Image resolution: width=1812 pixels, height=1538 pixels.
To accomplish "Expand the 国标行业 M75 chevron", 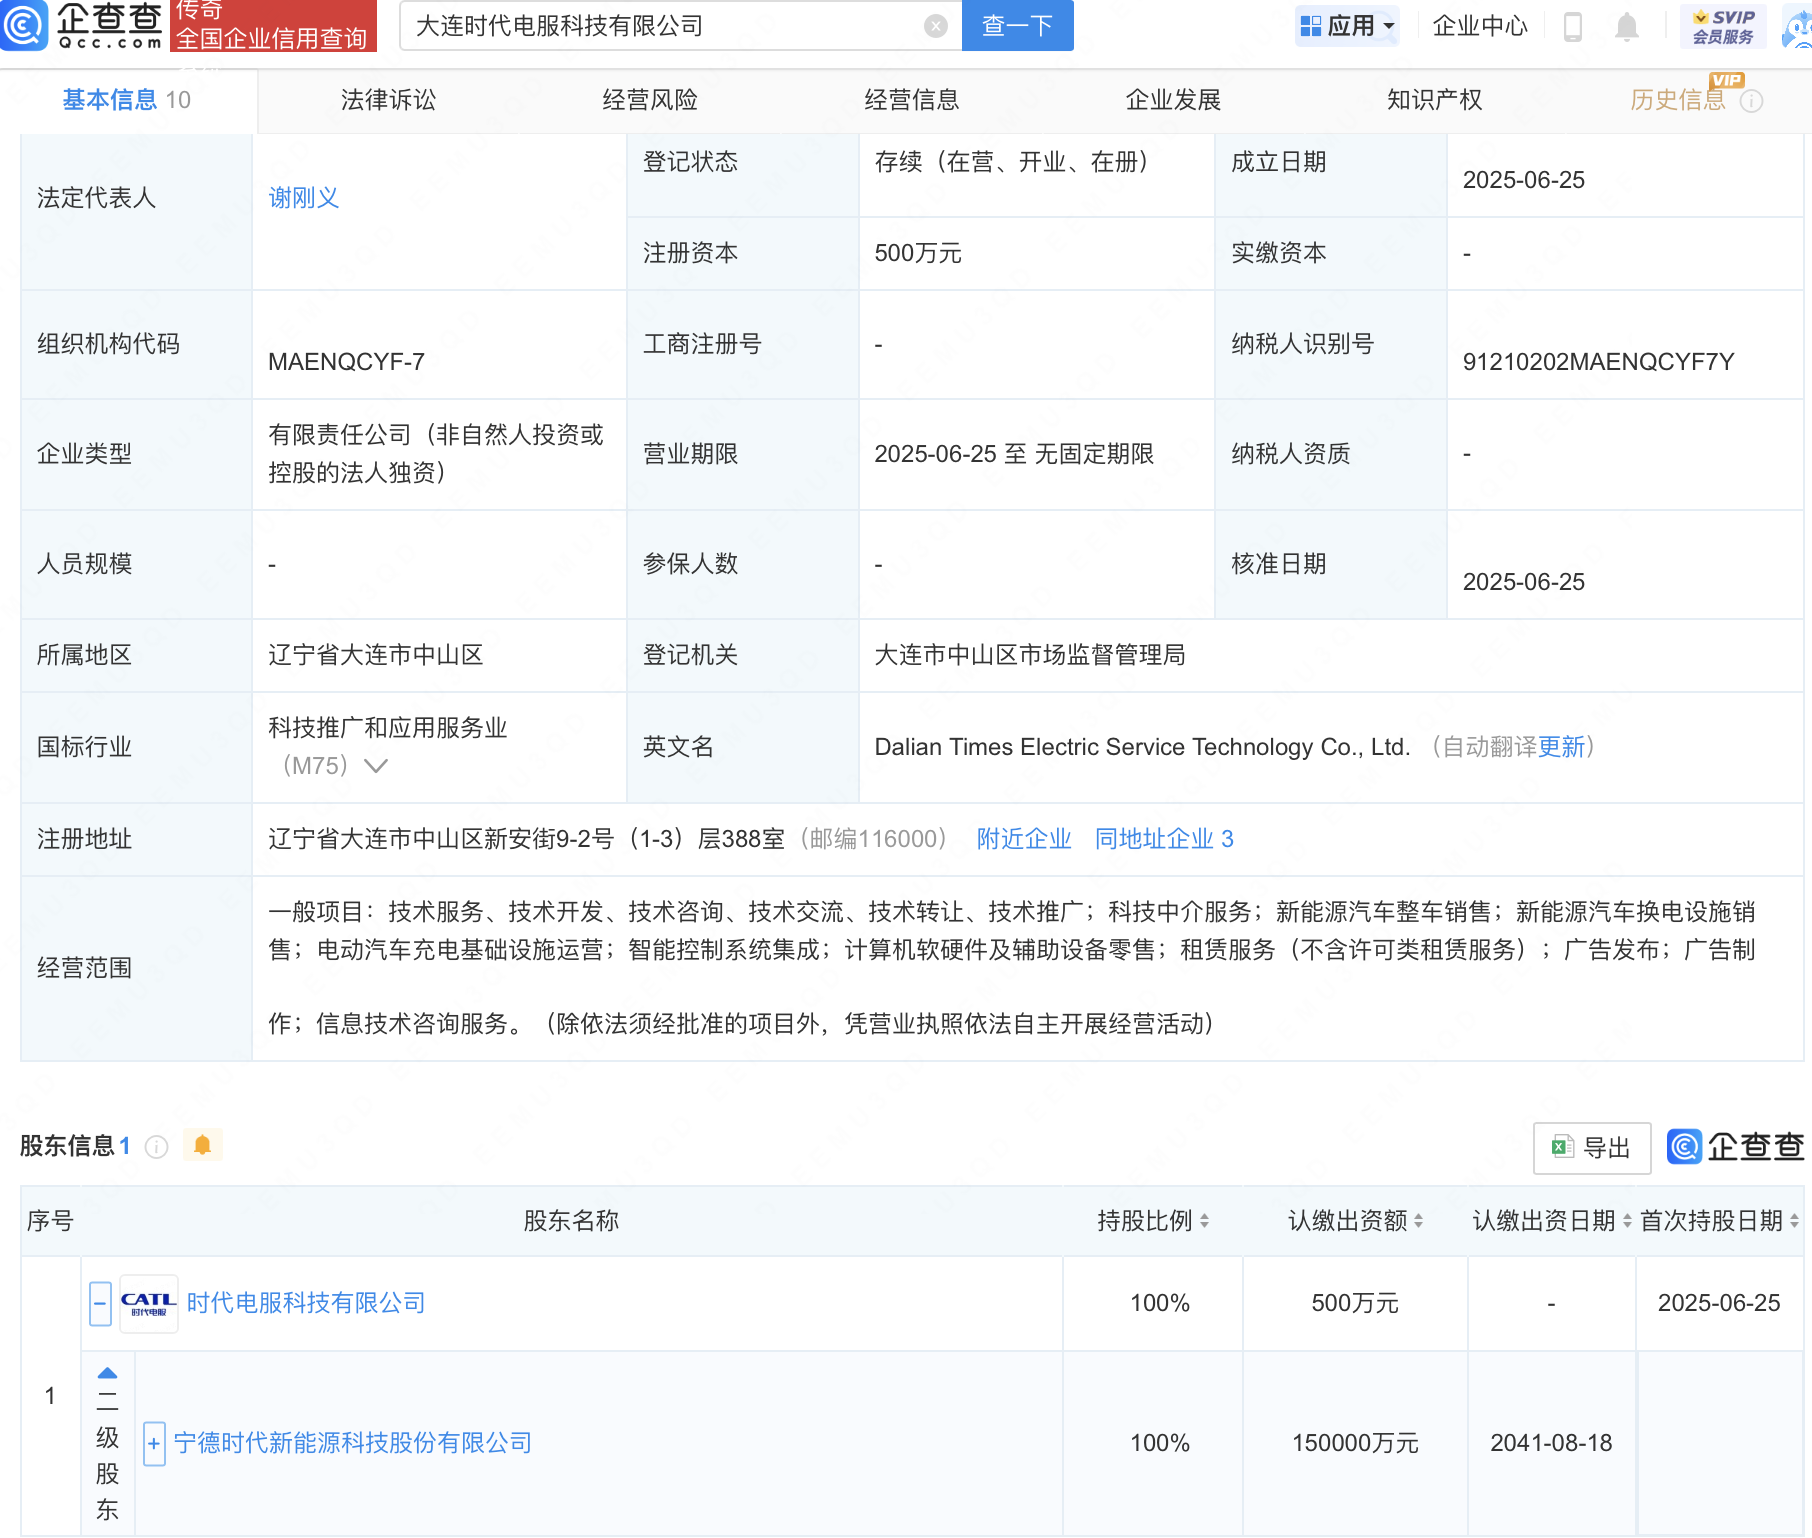I will point(376,766).
